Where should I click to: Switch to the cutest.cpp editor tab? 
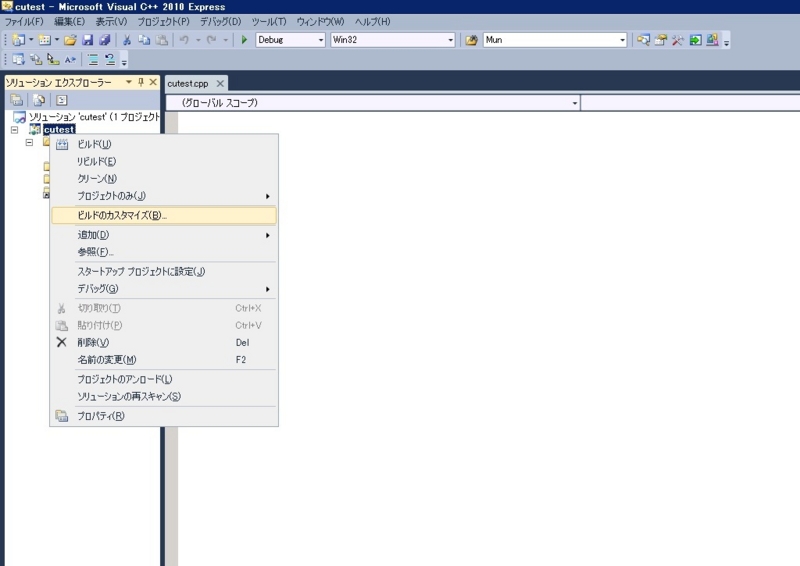[x=188, y=84]
